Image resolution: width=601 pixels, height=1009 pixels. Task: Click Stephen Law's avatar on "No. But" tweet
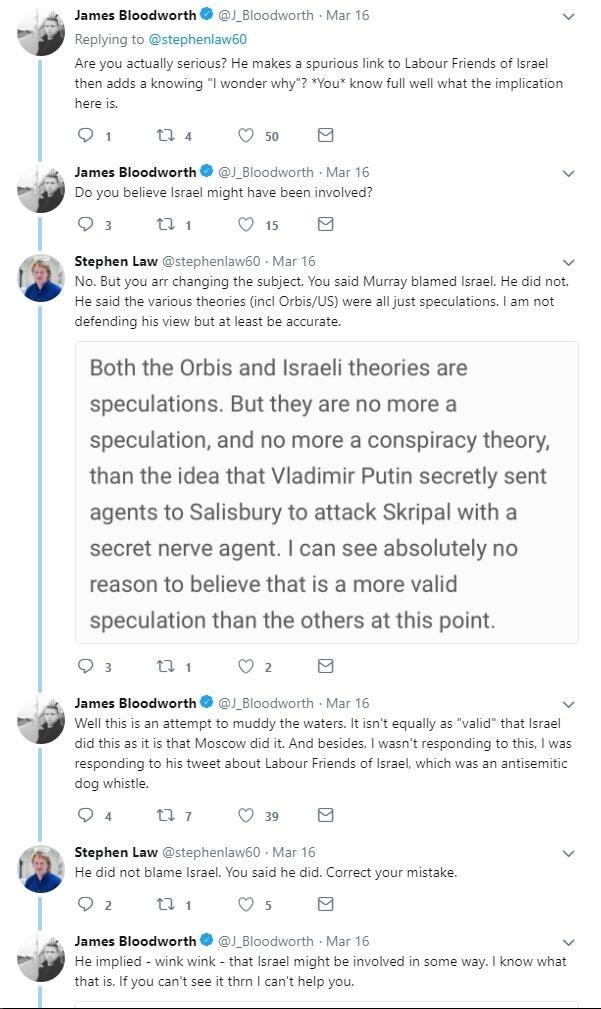click(41, 277)
